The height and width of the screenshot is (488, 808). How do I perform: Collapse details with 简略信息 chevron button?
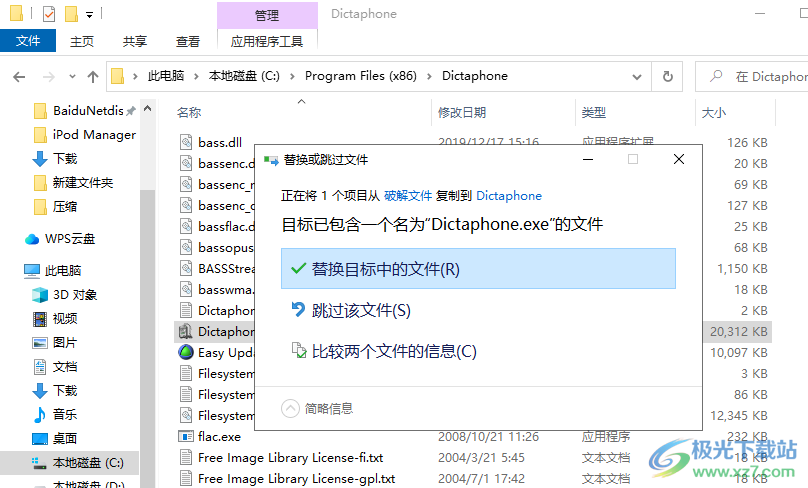290,409
